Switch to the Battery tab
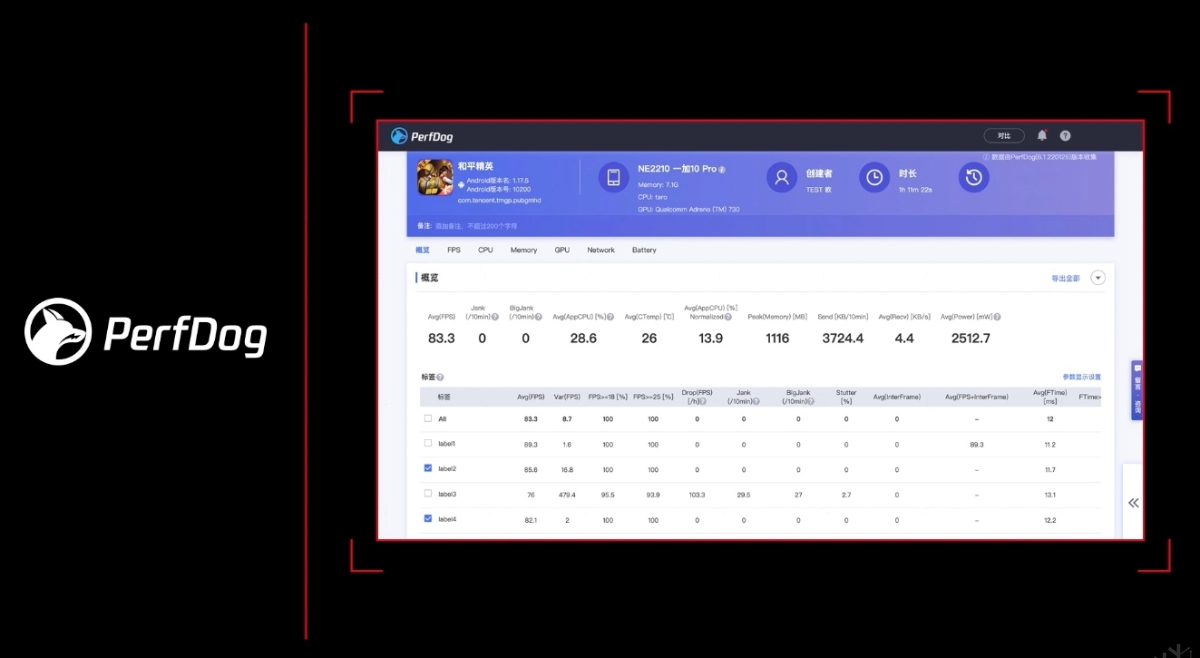The height and width of the screenshot is (658, 1200). (x=644, y=250)
